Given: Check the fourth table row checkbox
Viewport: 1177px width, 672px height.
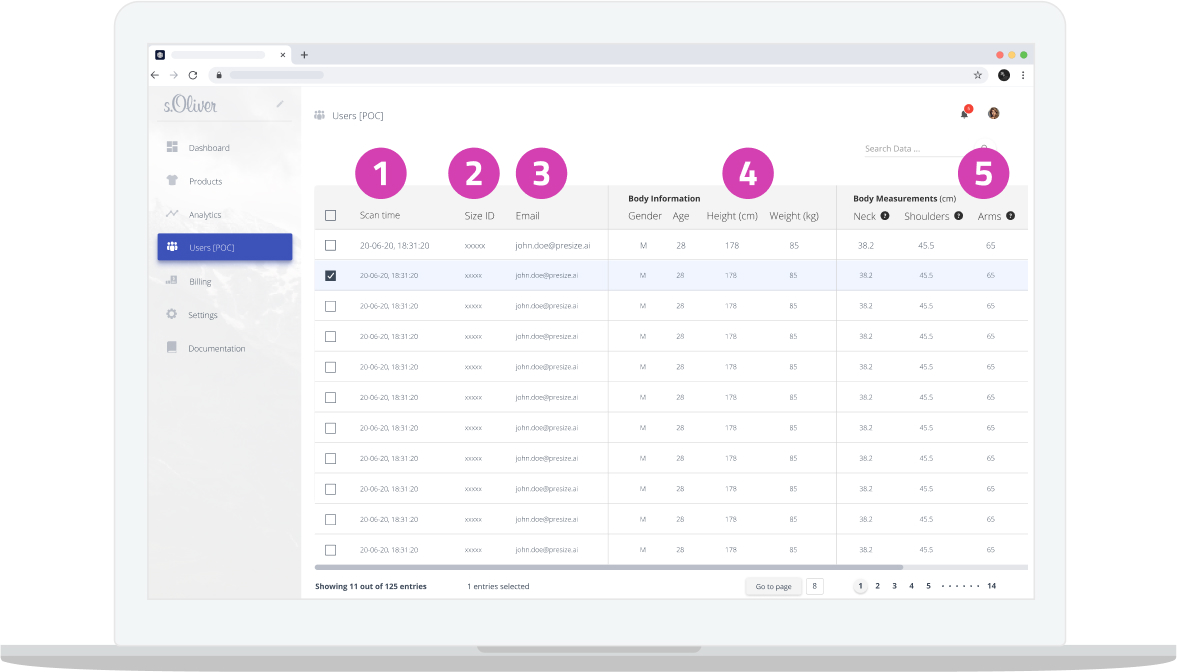Looking at the screenshot, I should coord(330,336).
